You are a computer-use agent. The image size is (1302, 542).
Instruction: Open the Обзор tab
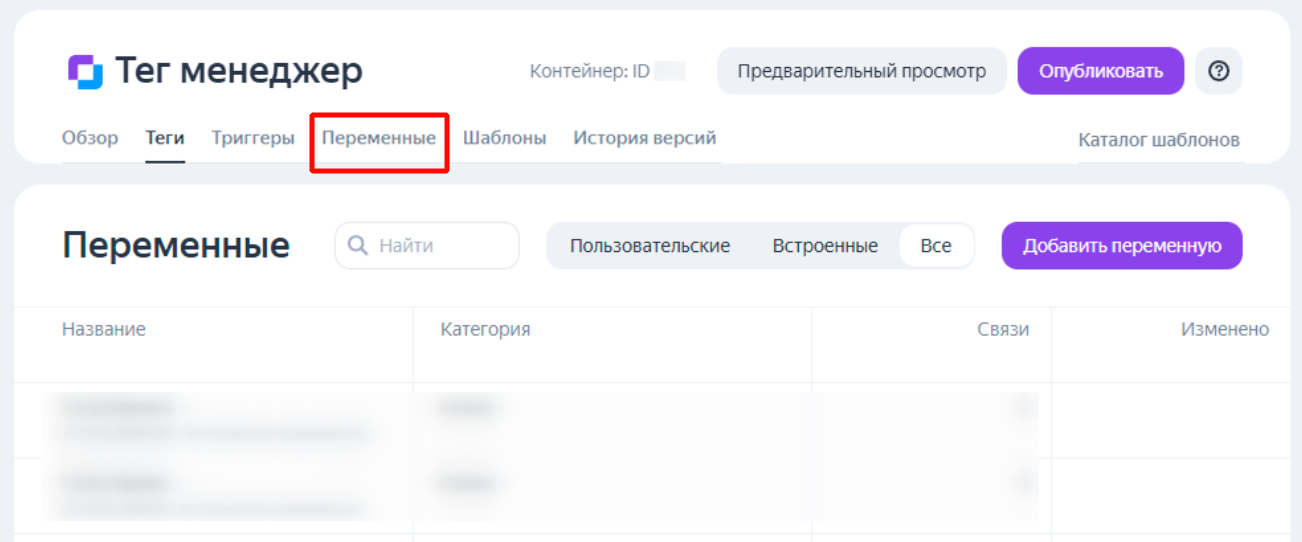pos(90,138)
